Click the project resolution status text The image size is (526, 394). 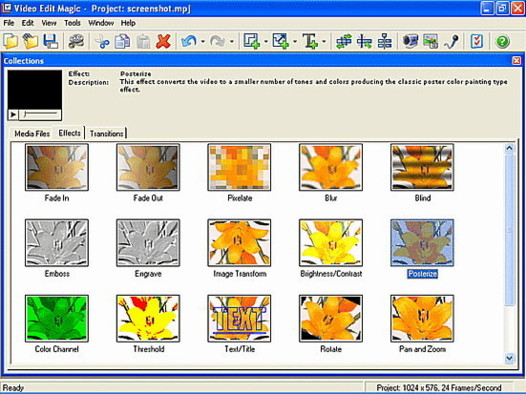pos(439,388)
